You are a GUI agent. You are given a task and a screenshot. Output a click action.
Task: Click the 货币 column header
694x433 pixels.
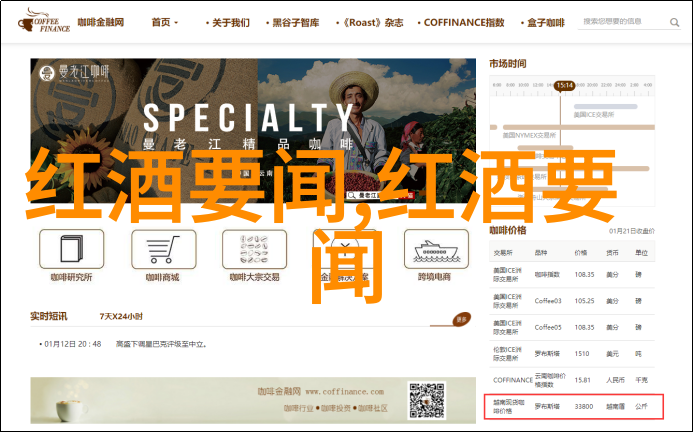(x=612, y=253)
